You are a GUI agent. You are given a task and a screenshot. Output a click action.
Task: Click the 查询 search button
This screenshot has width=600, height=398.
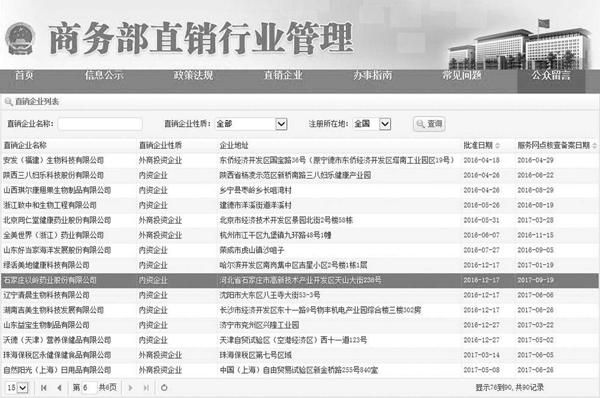click(429, 124)
